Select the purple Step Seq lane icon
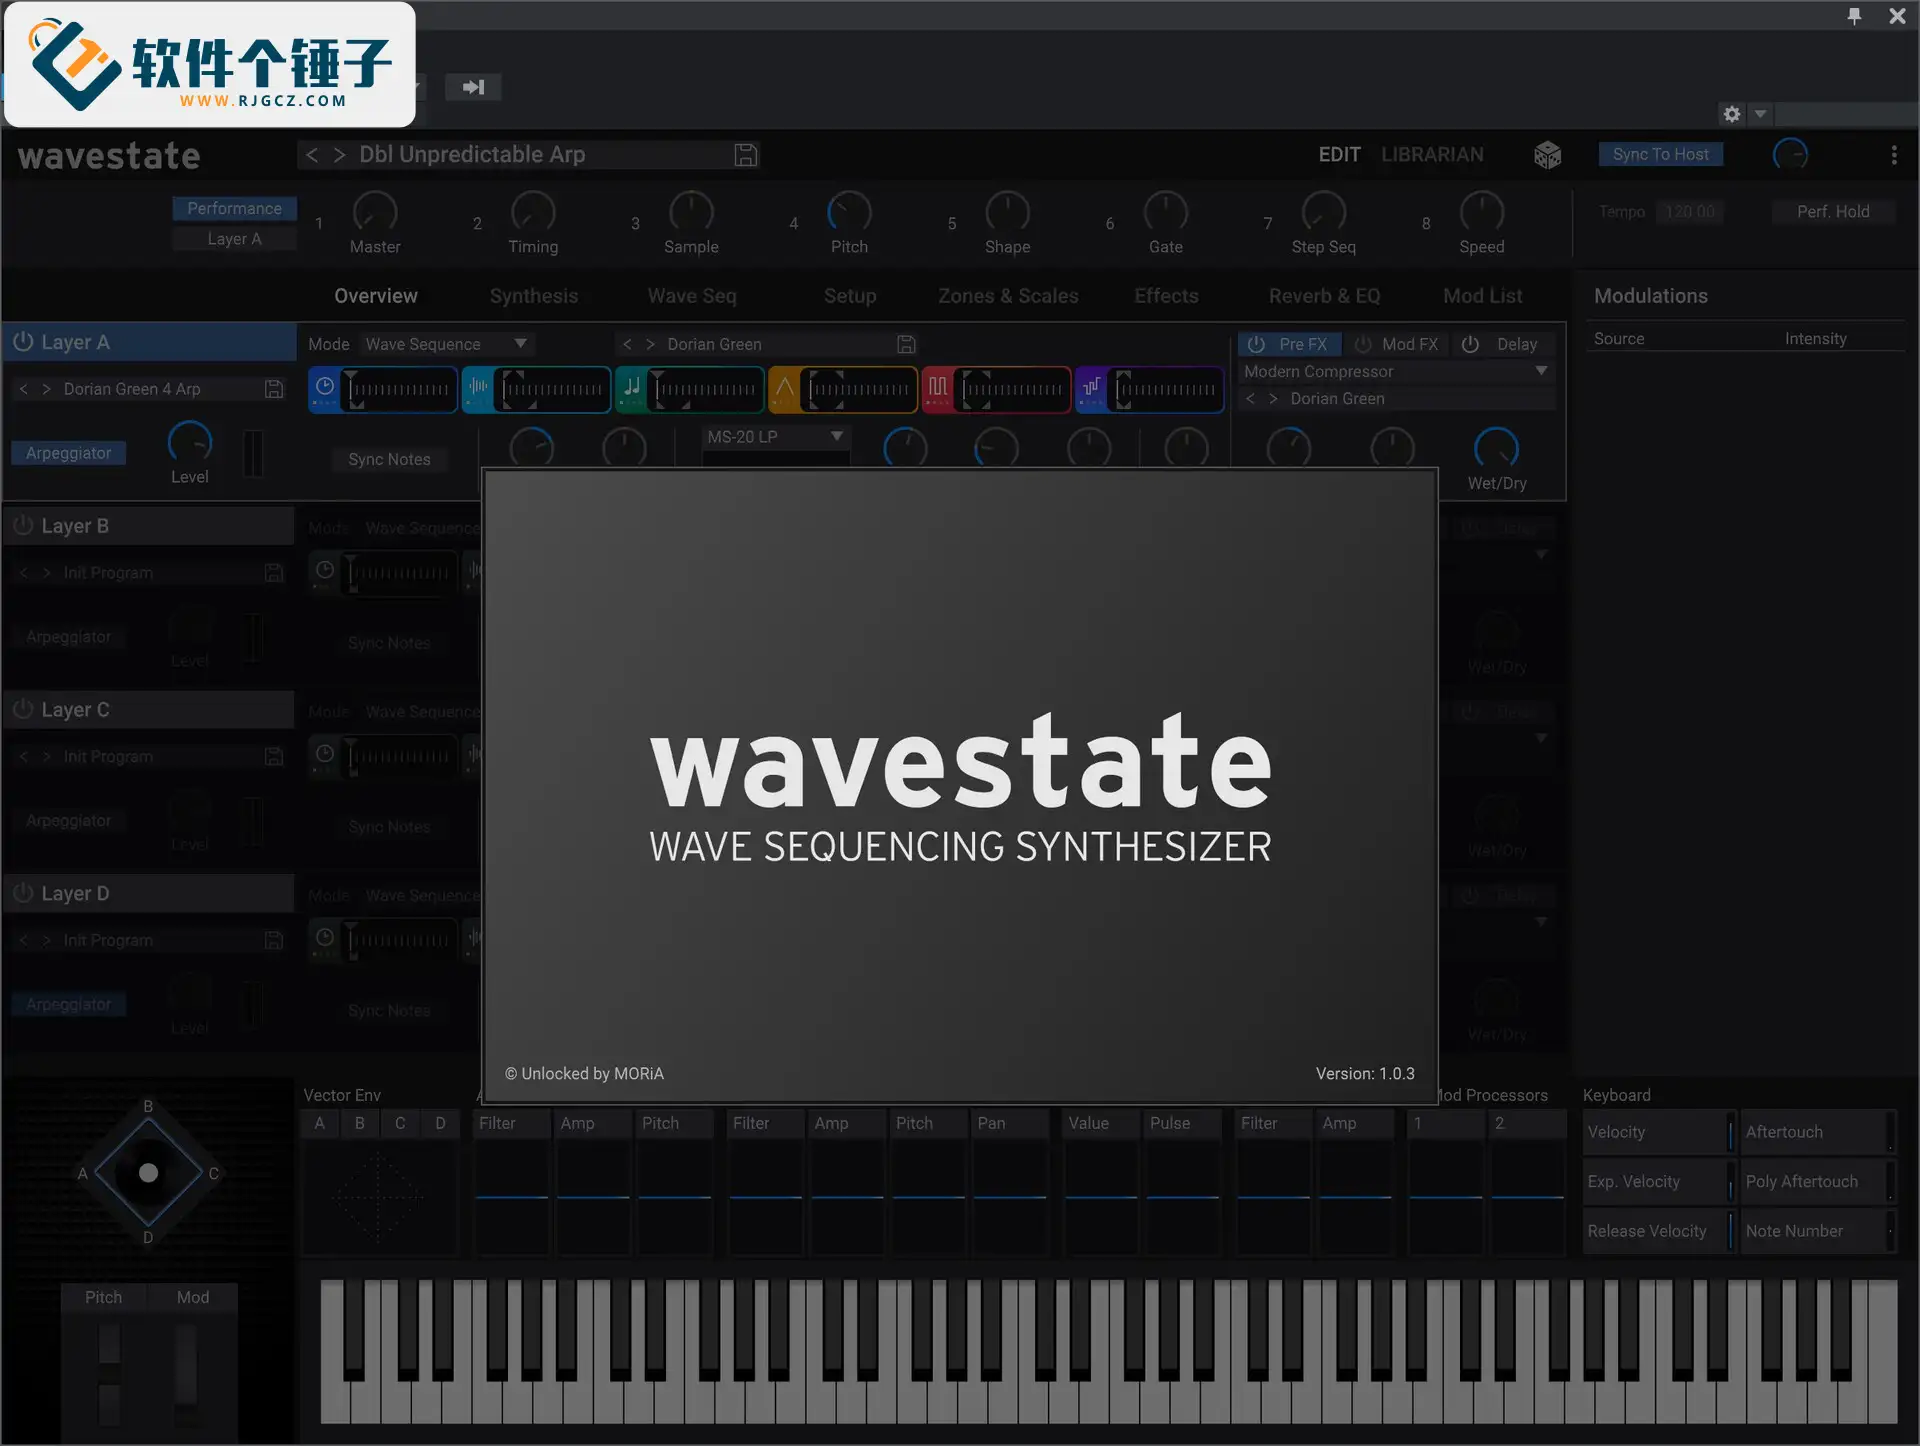 point(1091,388)
